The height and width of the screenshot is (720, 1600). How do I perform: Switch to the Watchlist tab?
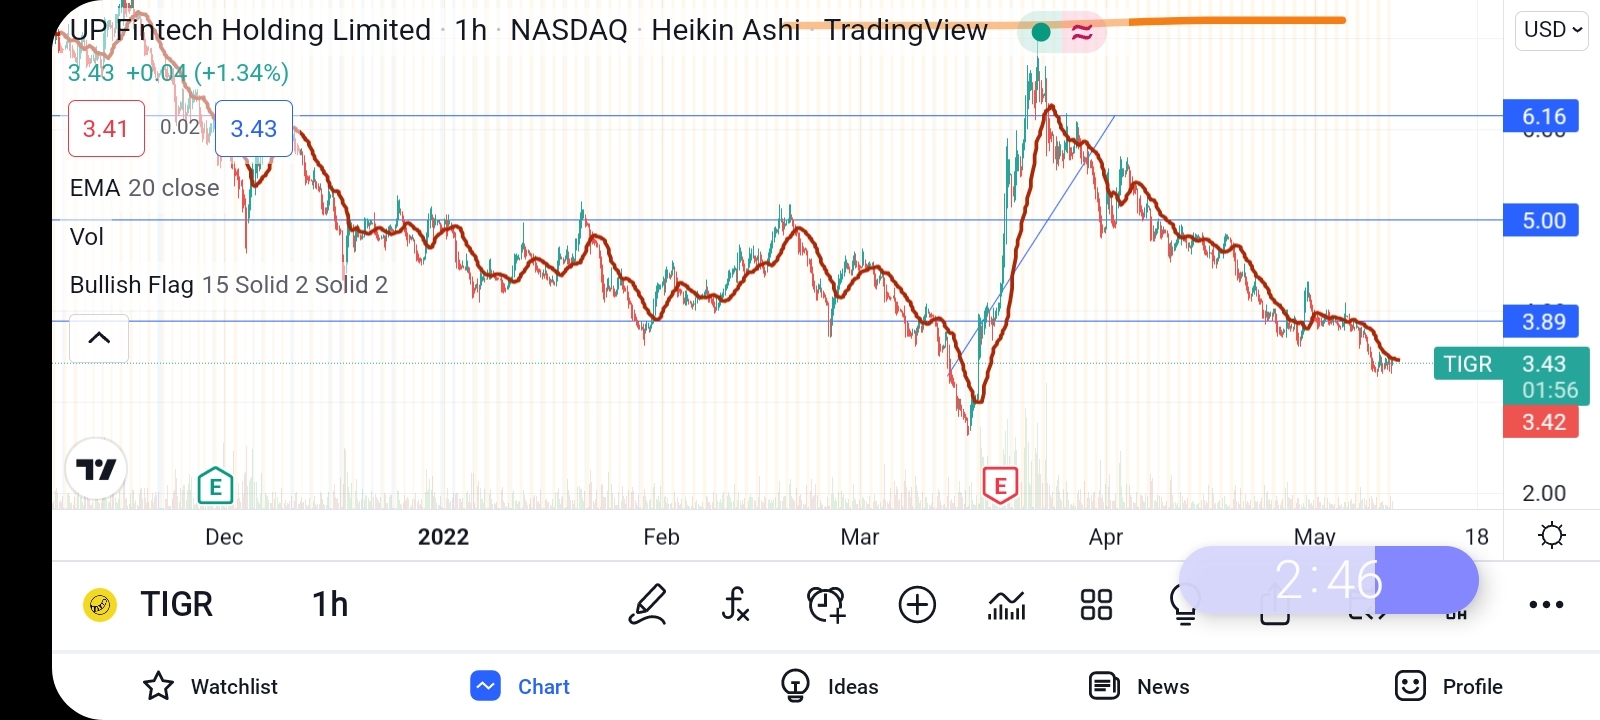[211, 686]
